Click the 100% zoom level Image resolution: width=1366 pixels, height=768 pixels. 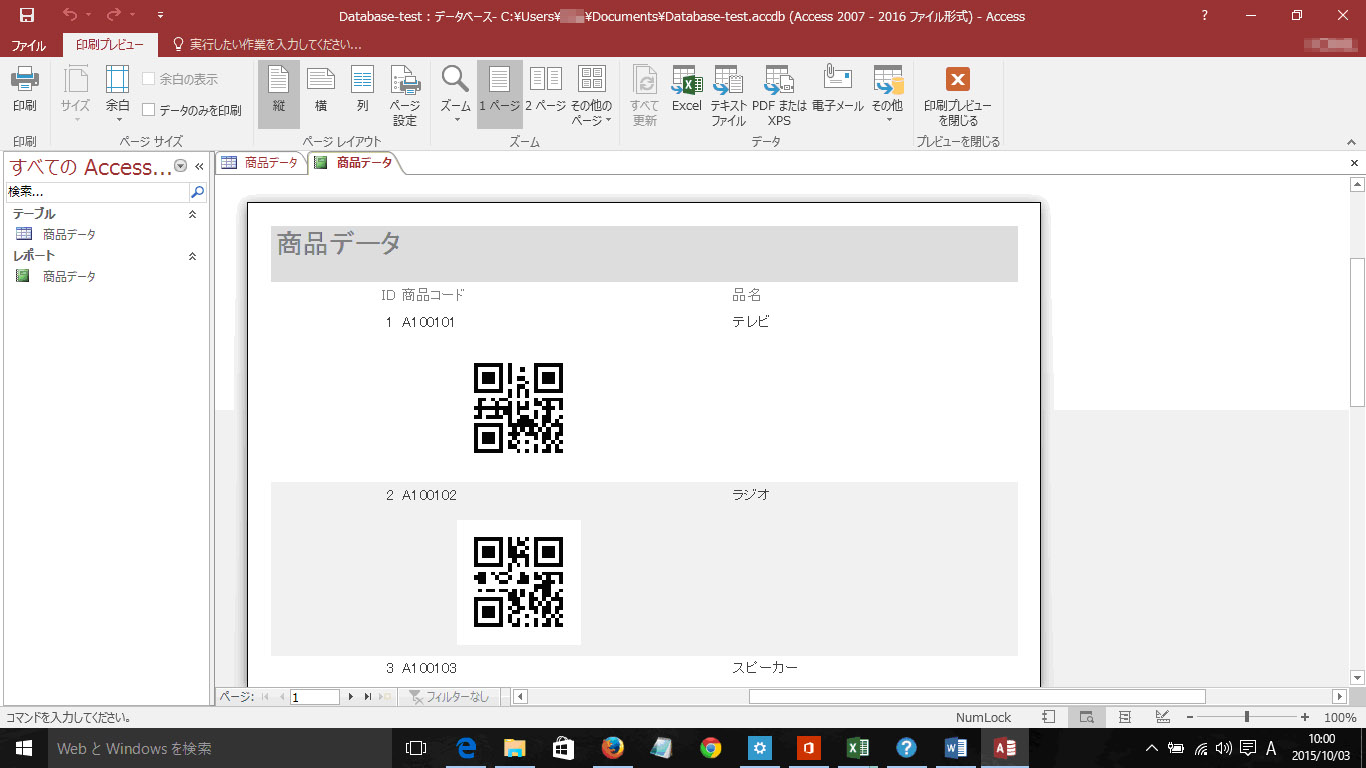[x=1339, y=717]
